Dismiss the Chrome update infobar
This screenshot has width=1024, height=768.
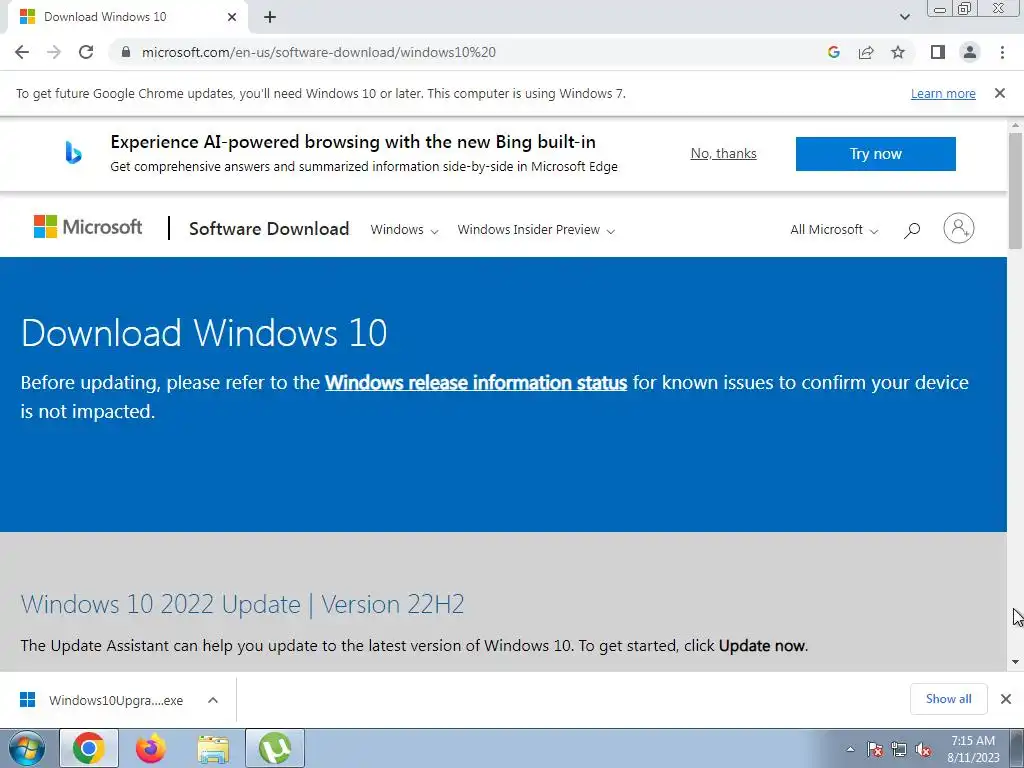(1000, 93)
